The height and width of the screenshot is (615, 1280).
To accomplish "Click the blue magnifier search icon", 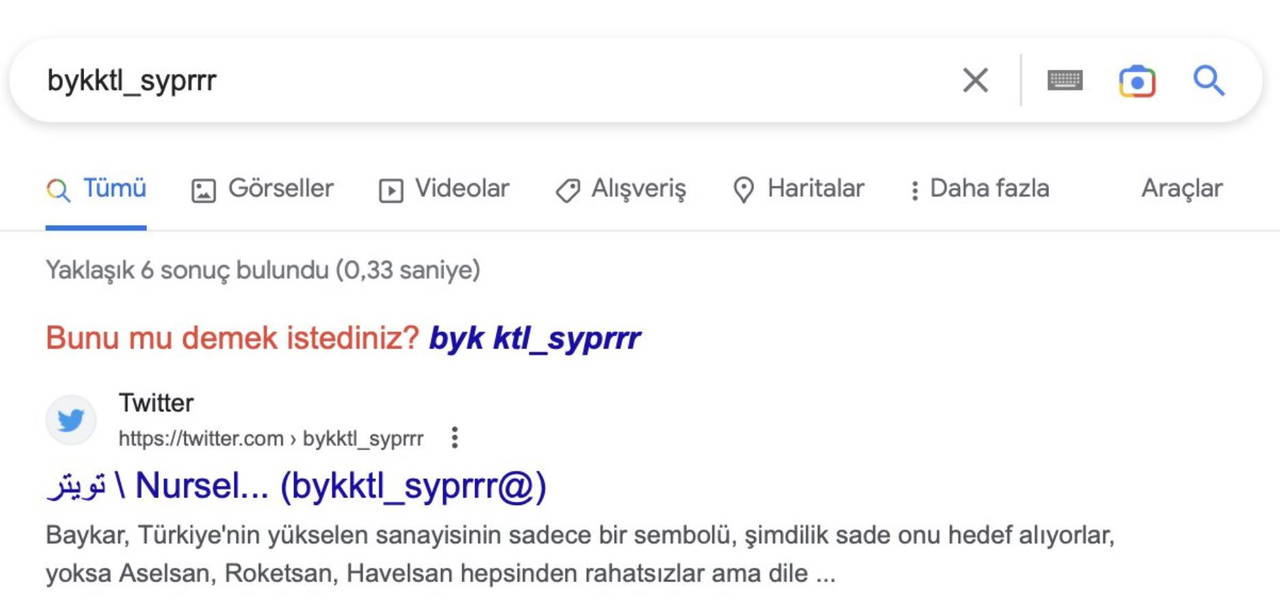I will point(1209,81).
